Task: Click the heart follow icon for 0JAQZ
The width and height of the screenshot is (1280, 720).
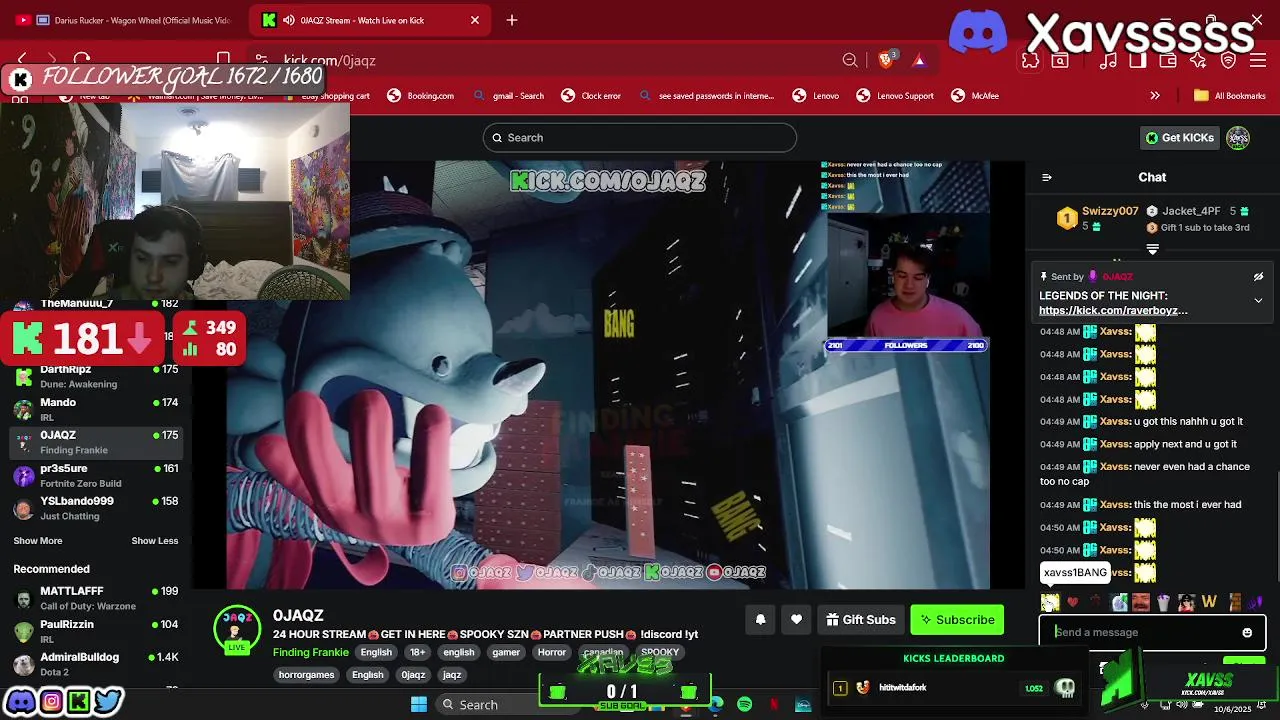Action: [796, 620]
